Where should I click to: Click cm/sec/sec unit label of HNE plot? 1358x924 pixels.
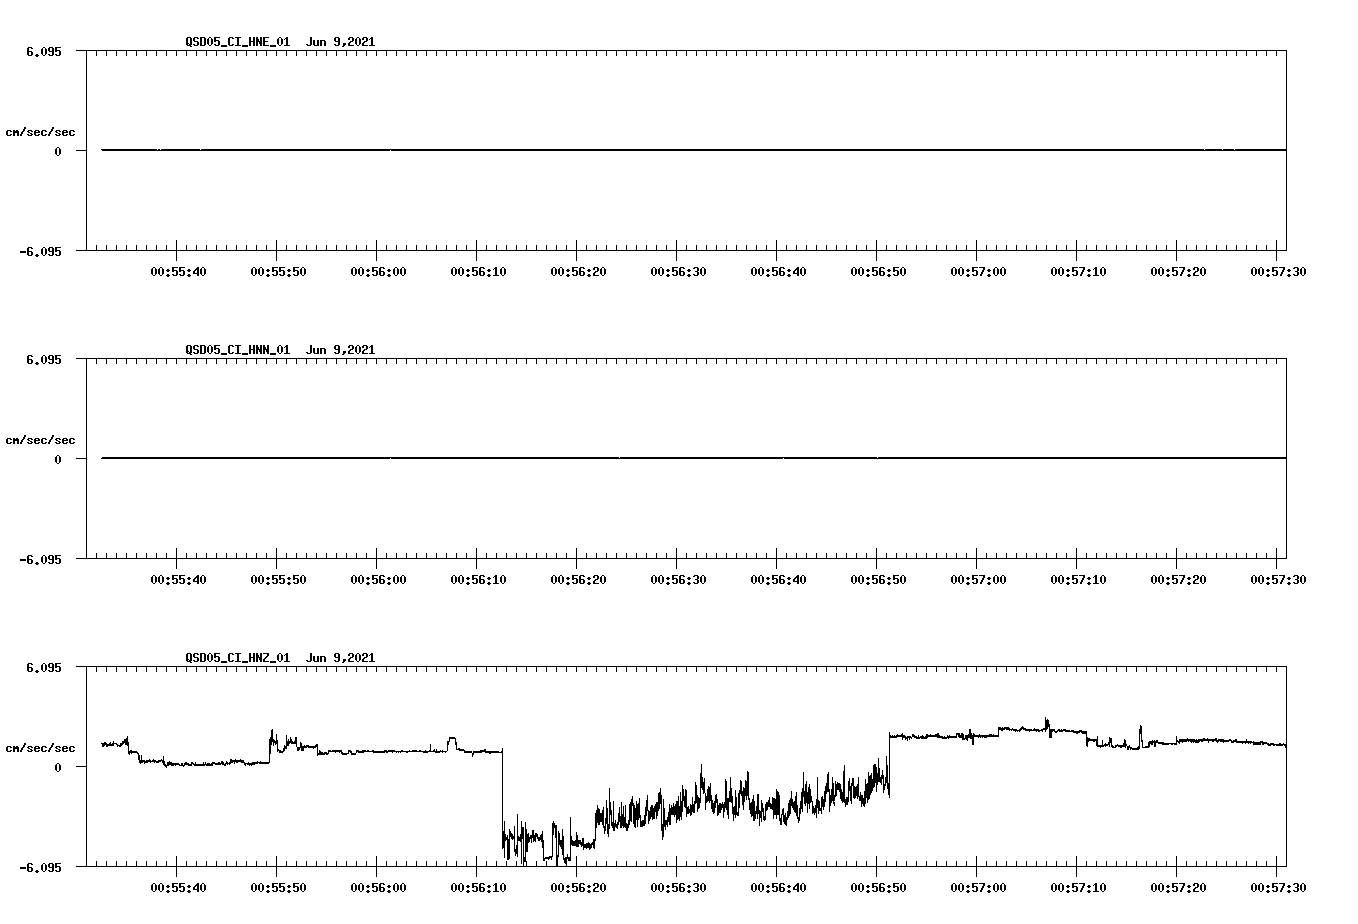coord(40,132)
